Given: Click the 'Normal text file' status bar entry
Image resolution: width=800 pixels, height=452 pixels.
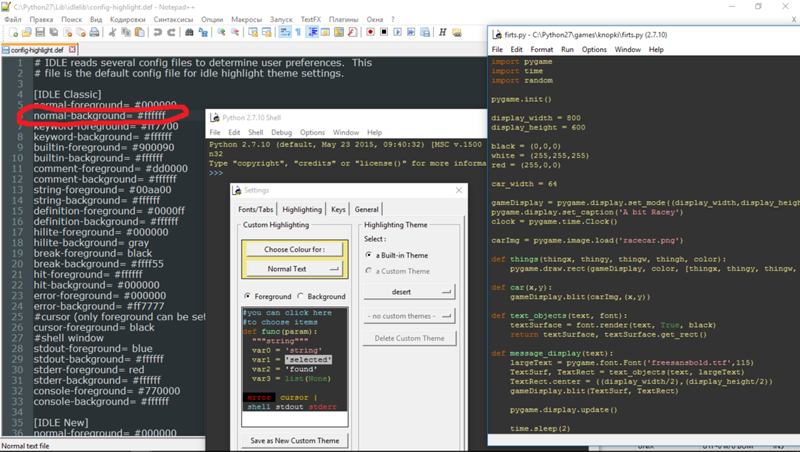Looking at the screenshot, I should pyautogui.click(x=26, y=446).
